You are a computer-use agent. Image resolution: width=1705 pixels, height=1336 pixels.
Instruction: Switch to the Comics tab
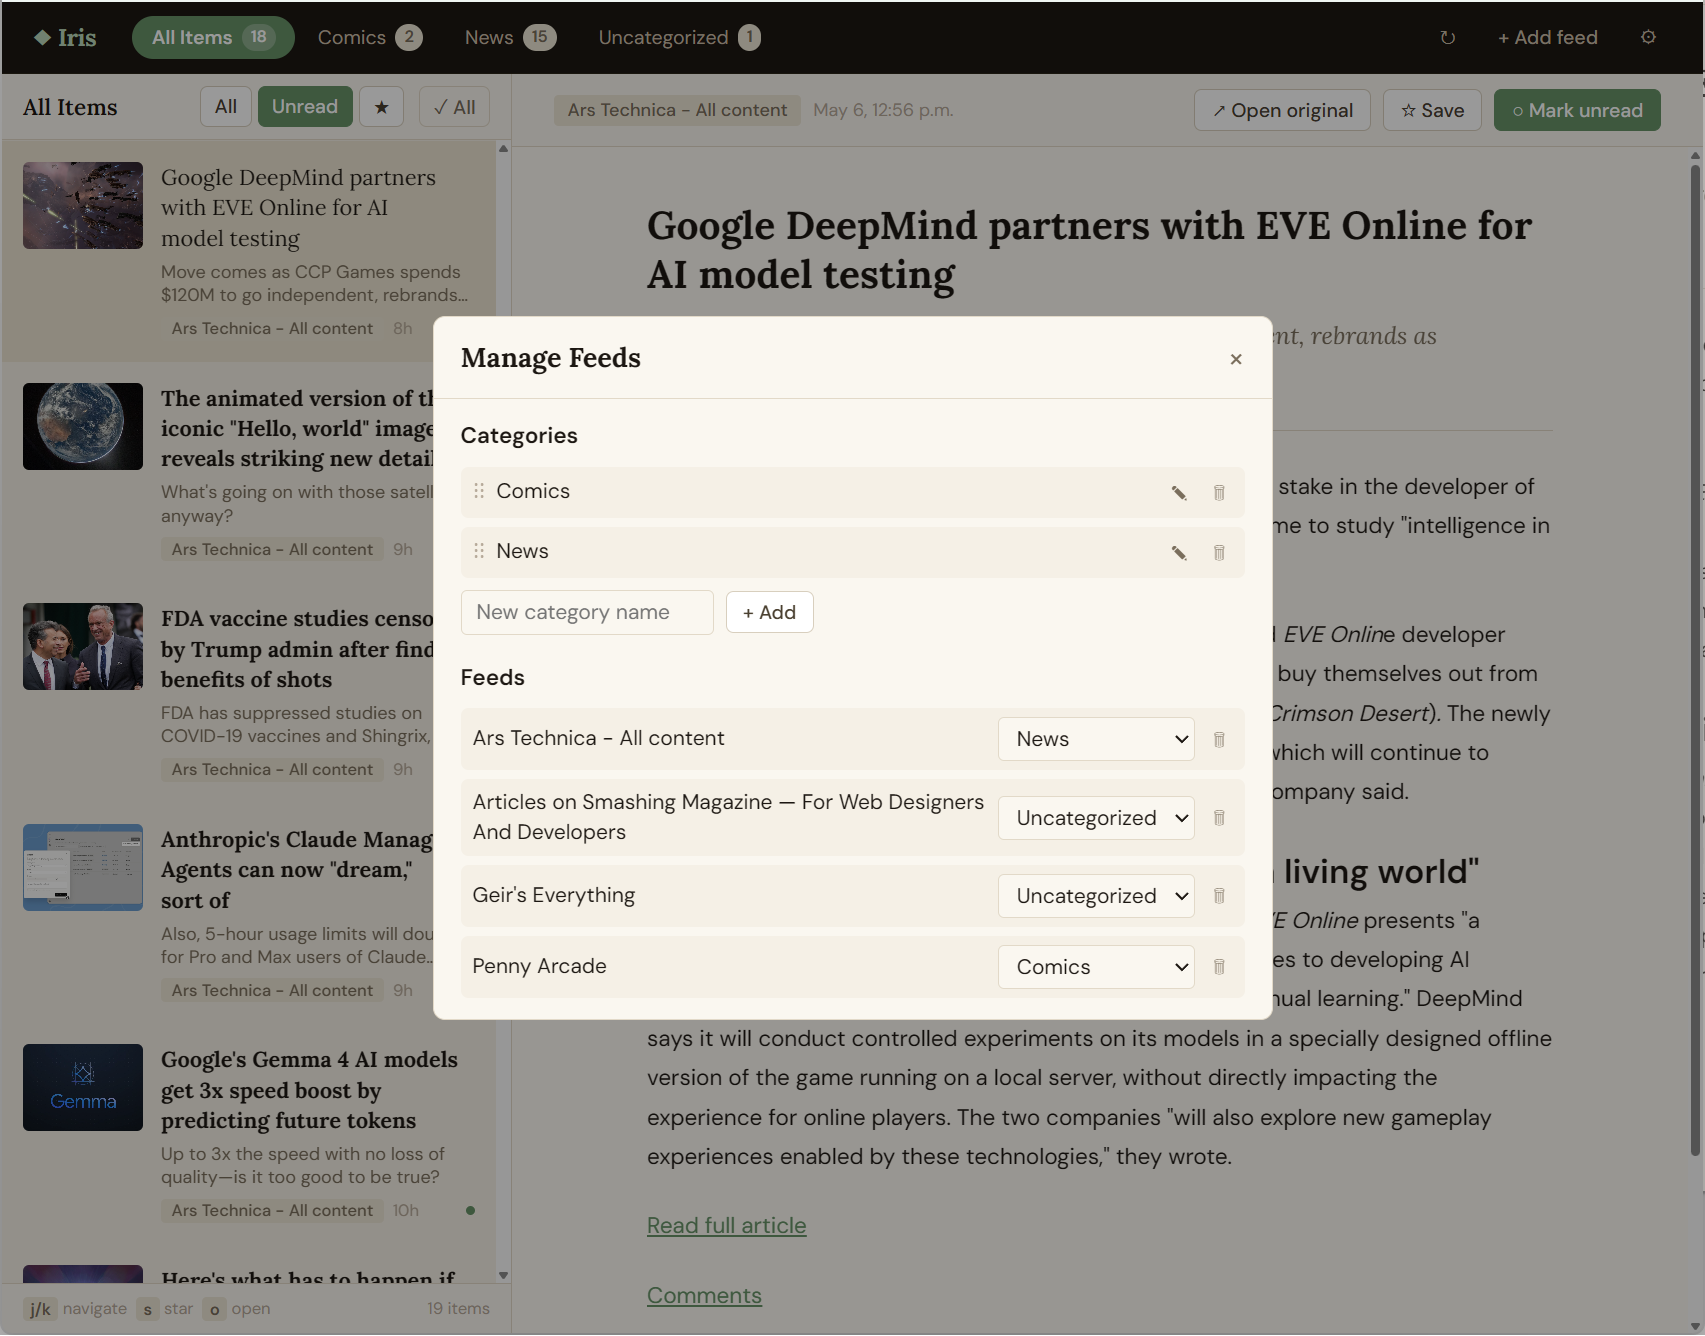pyautogui.click(x=369, y=37)
